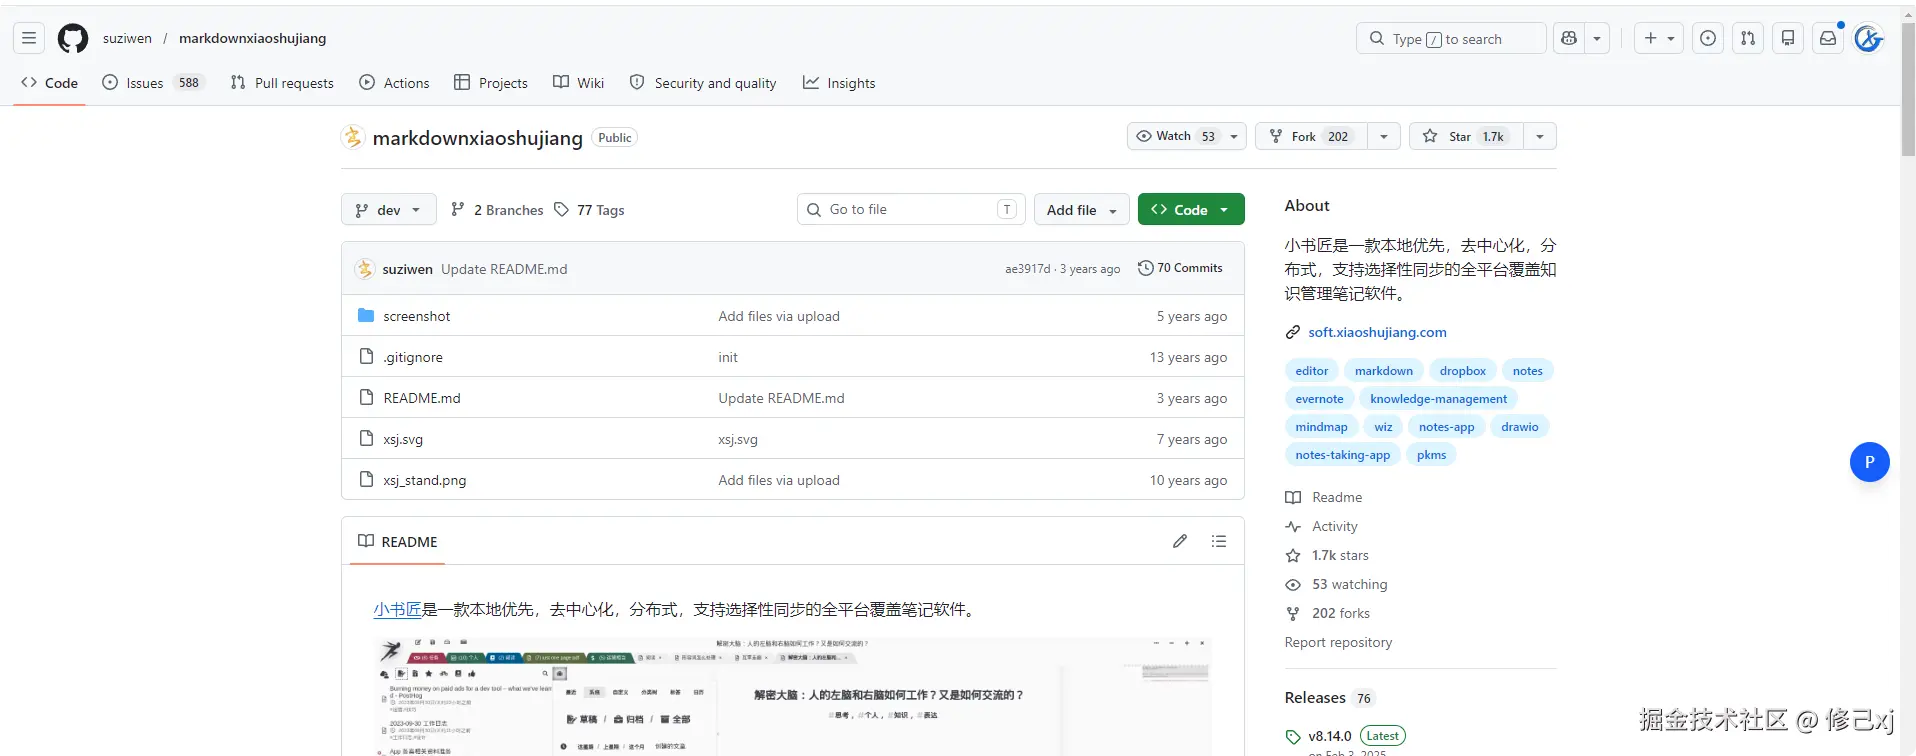
Task: Open the suziwen owner link in breadcrumb
Action: [x=127, y=38]
